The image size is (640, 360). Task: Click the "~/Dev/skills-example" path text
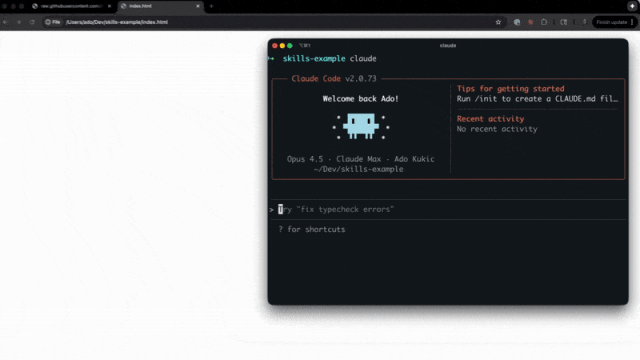coord(358,169)
